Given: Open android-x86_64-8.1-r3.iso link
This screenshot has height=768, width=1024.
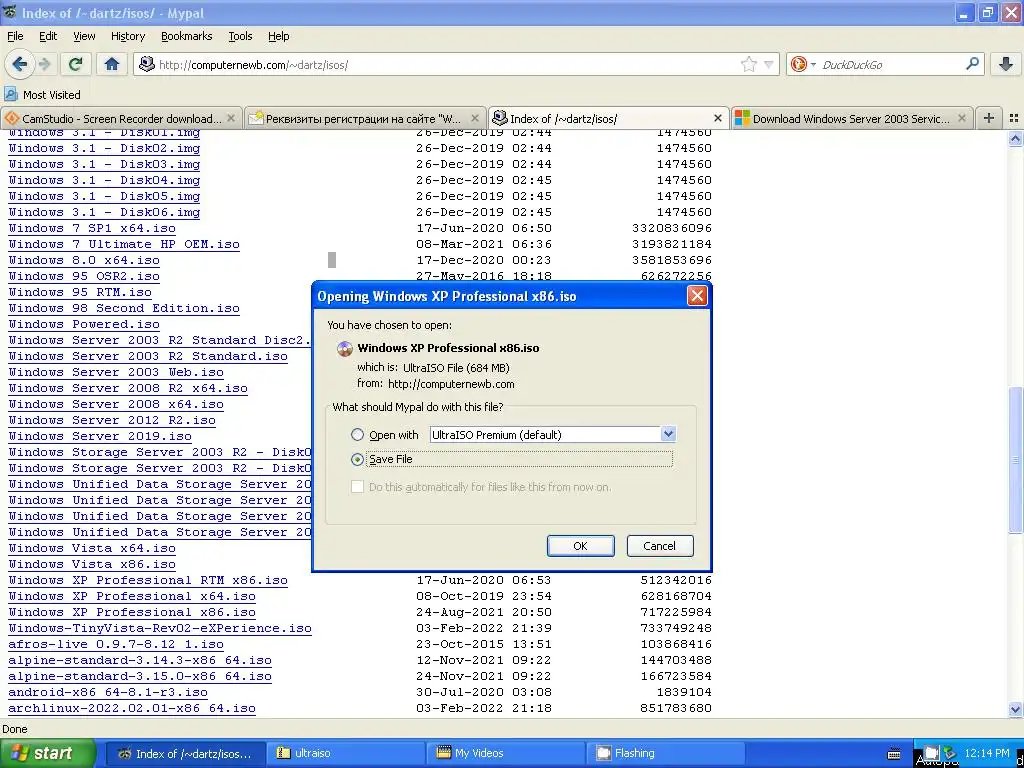Looking at the screenshot, I should pyautogui.click(x=108, y=692).
